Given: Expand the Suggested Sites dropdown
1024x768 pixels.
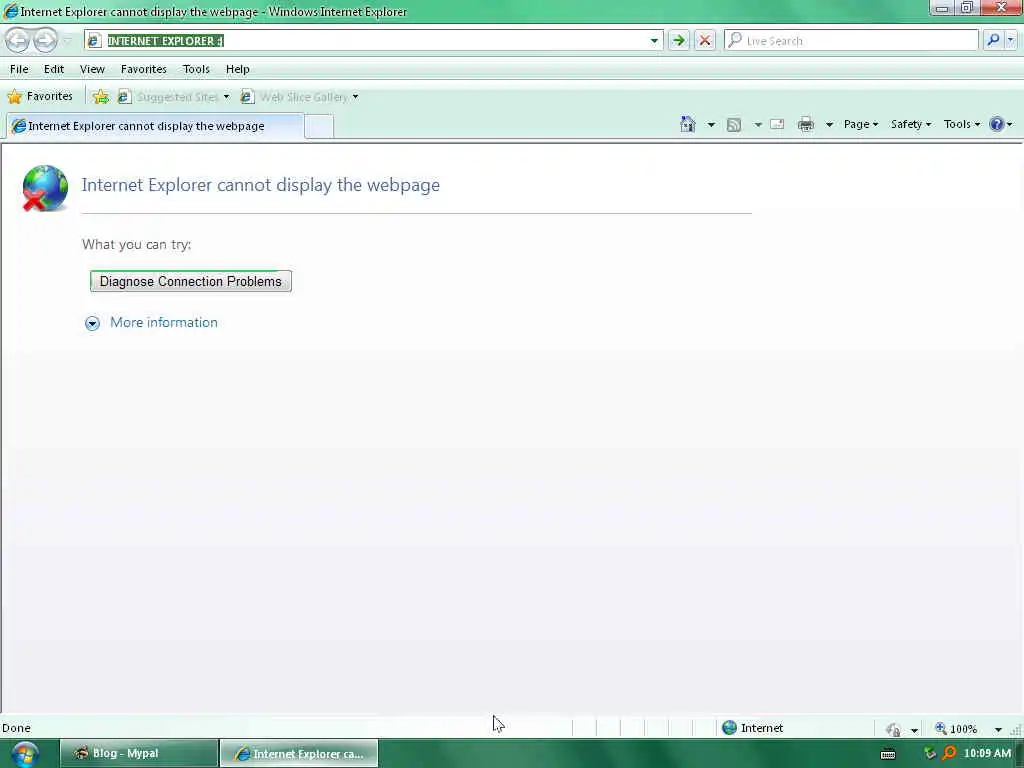Looking at the screenshot, I should pyautogui.click(x=226, y=97).
